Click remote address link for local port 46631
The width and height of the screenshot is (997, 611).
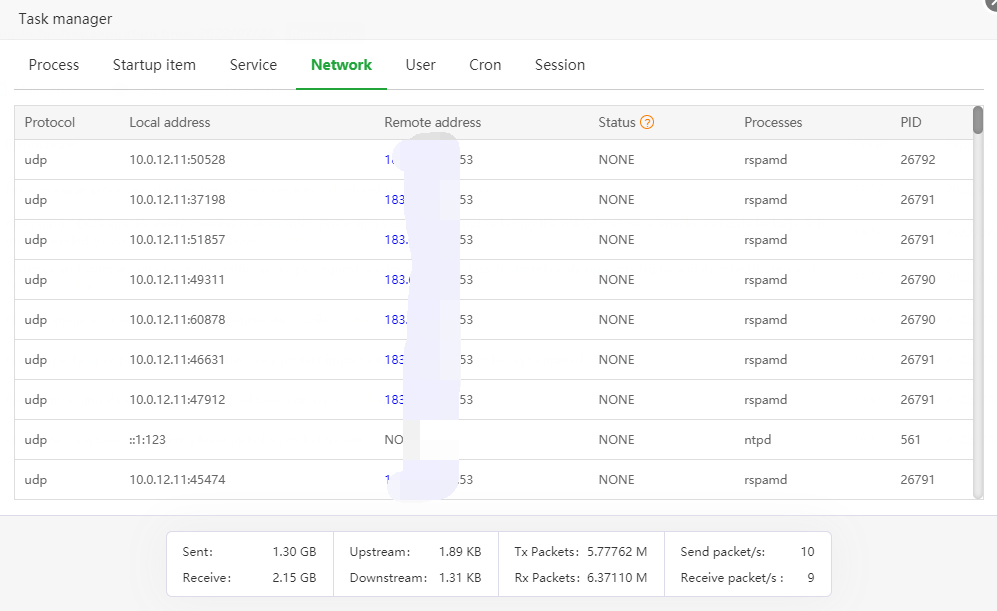click(395, 360)
